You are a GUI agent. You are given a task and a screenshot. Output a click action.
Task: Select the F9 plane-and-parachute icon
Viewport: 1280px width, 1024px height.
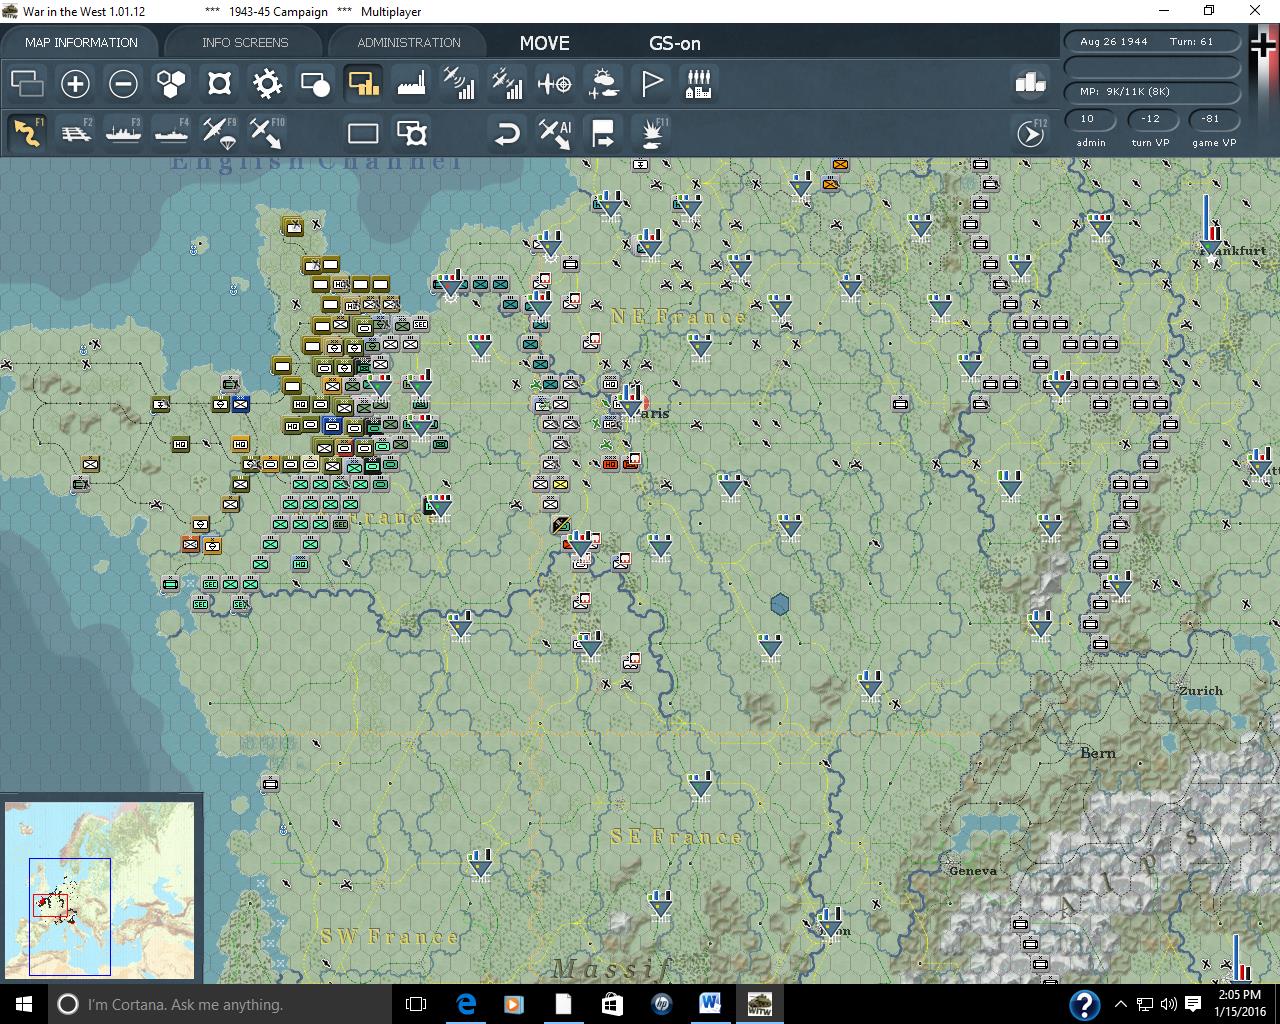pos(219,133)
